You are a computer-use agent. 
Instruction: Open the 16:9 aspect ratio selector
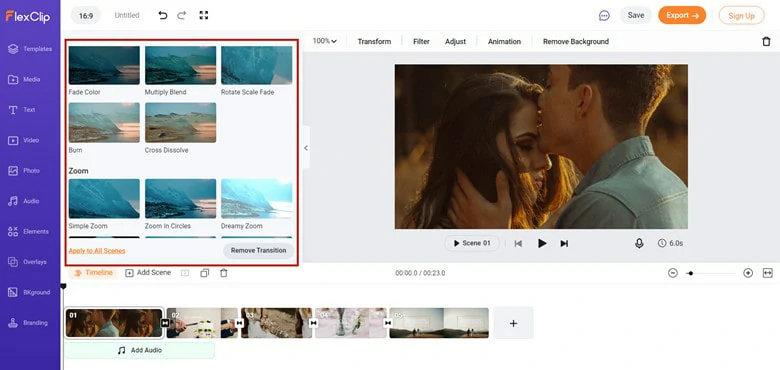(x=86, y=15)
